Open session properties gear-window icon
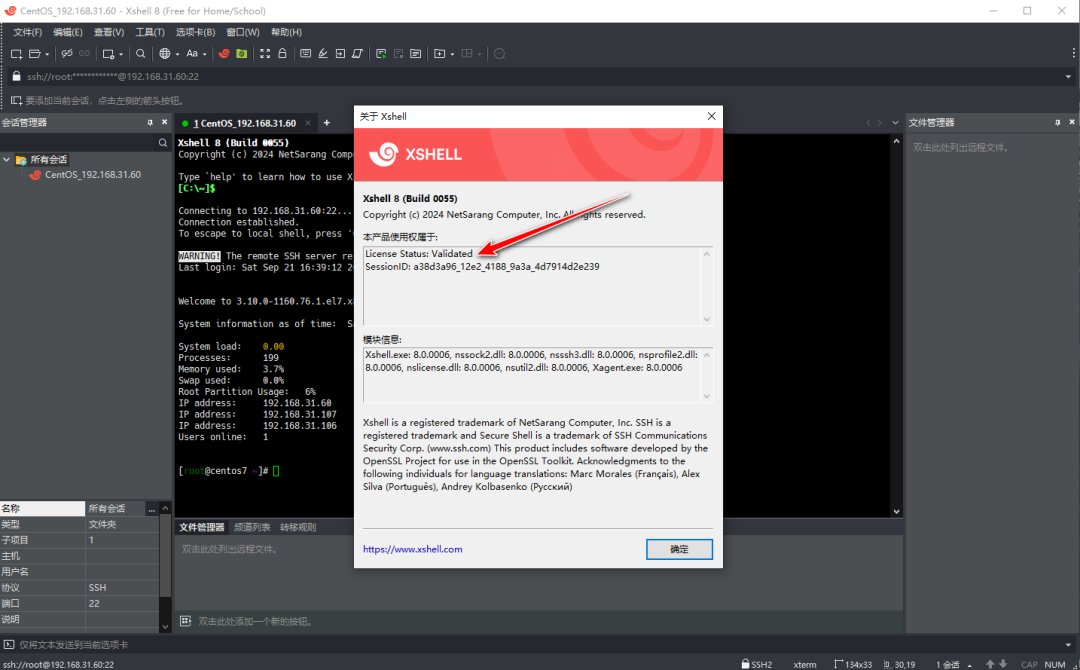 (108, 54)
